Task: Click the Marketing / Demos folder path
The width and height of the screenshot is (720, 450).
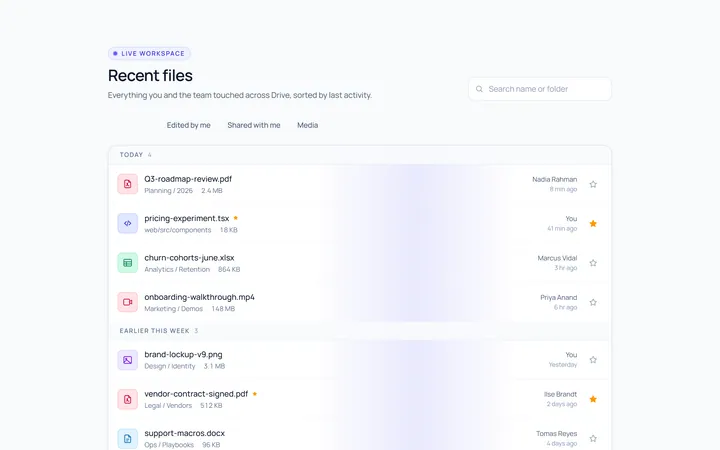Action: click(x=174, y=309)
